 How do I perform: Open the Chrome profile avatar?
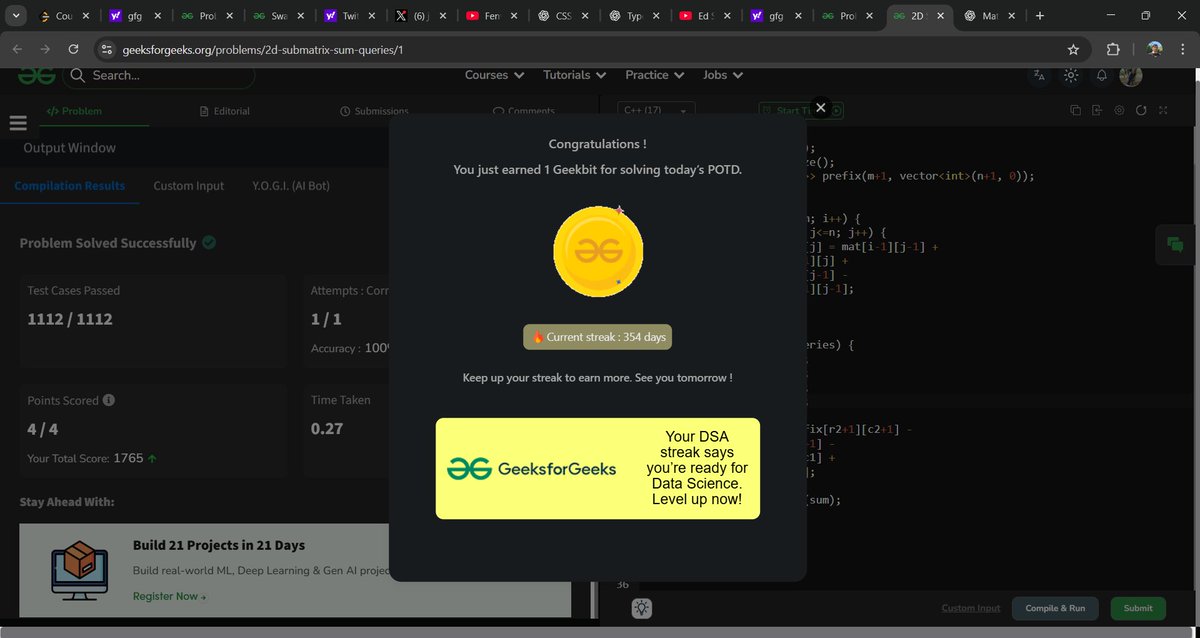(1154, 49)
